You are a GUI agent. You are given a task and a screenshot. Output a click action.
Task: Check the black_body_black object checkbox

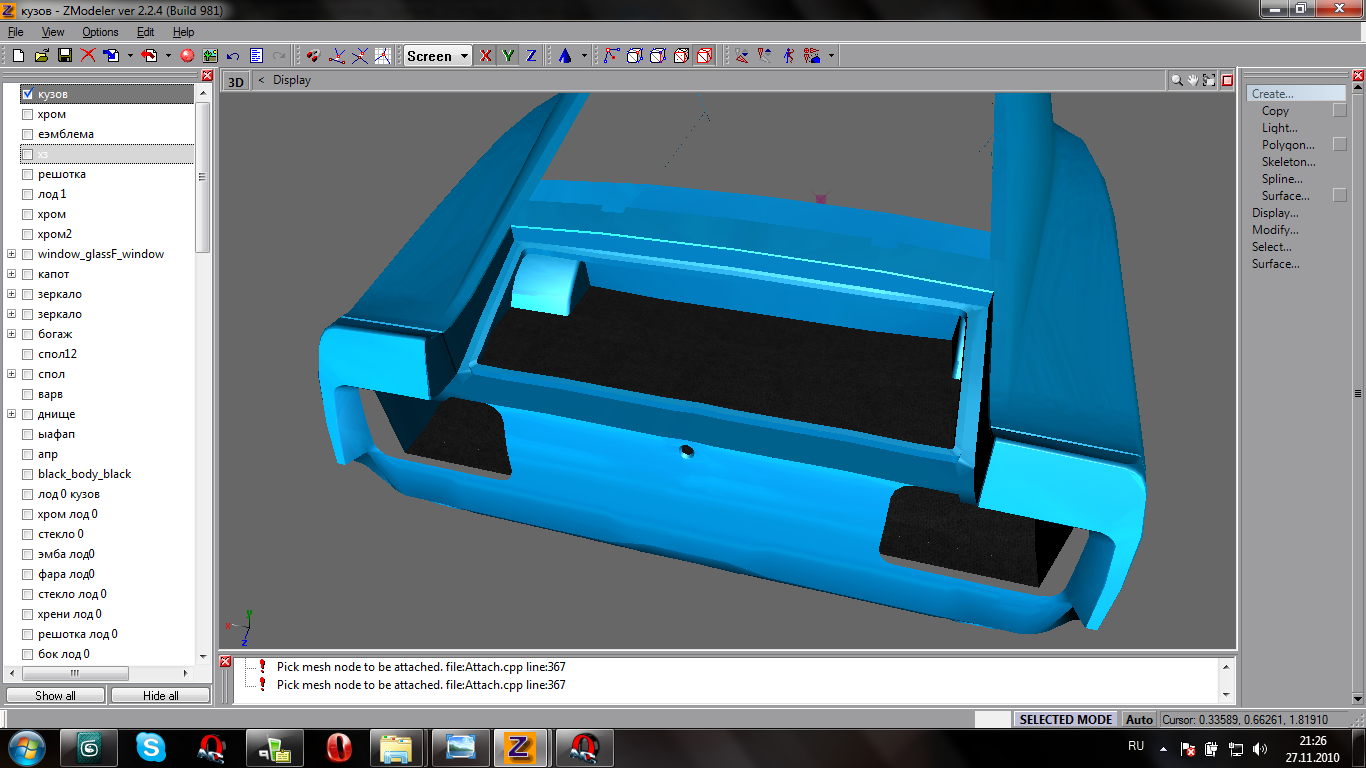[28, 474]
